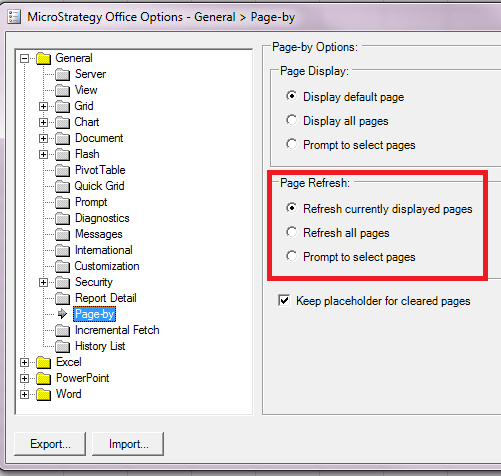
Task: Open the Report Detail tree item
Action: pyautogui.click(x=106, y=298)
